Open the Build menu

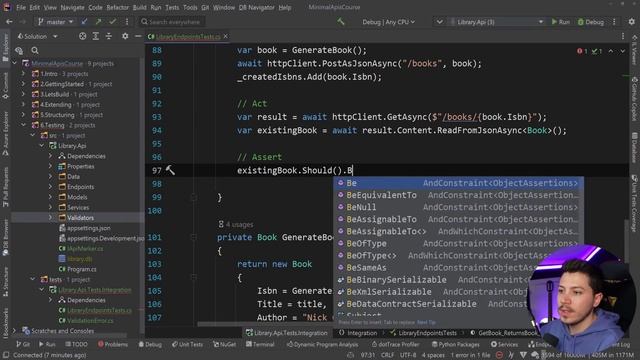[x=140, y=7]
